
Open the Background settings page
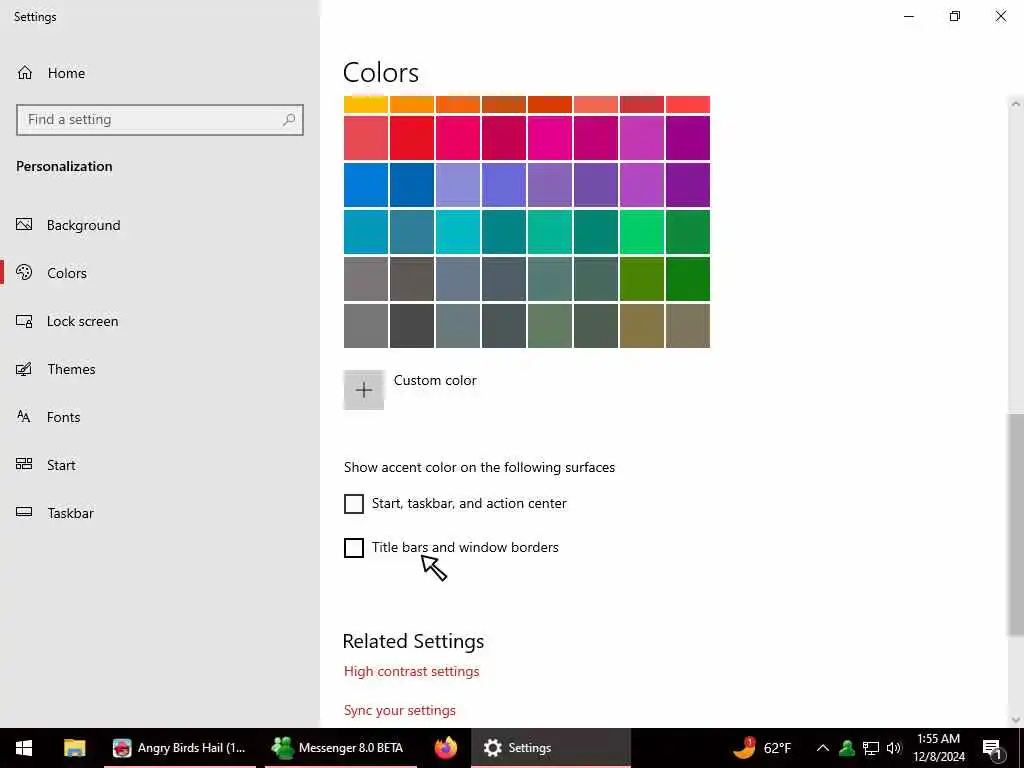click(x=83, y=225)
